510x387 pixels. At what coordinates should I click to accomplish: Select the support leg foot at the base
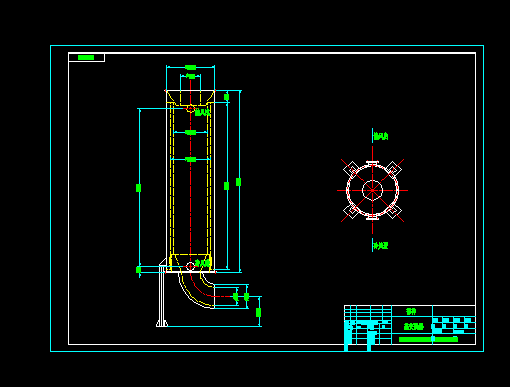pyautogui.click(x=162, y=323)
